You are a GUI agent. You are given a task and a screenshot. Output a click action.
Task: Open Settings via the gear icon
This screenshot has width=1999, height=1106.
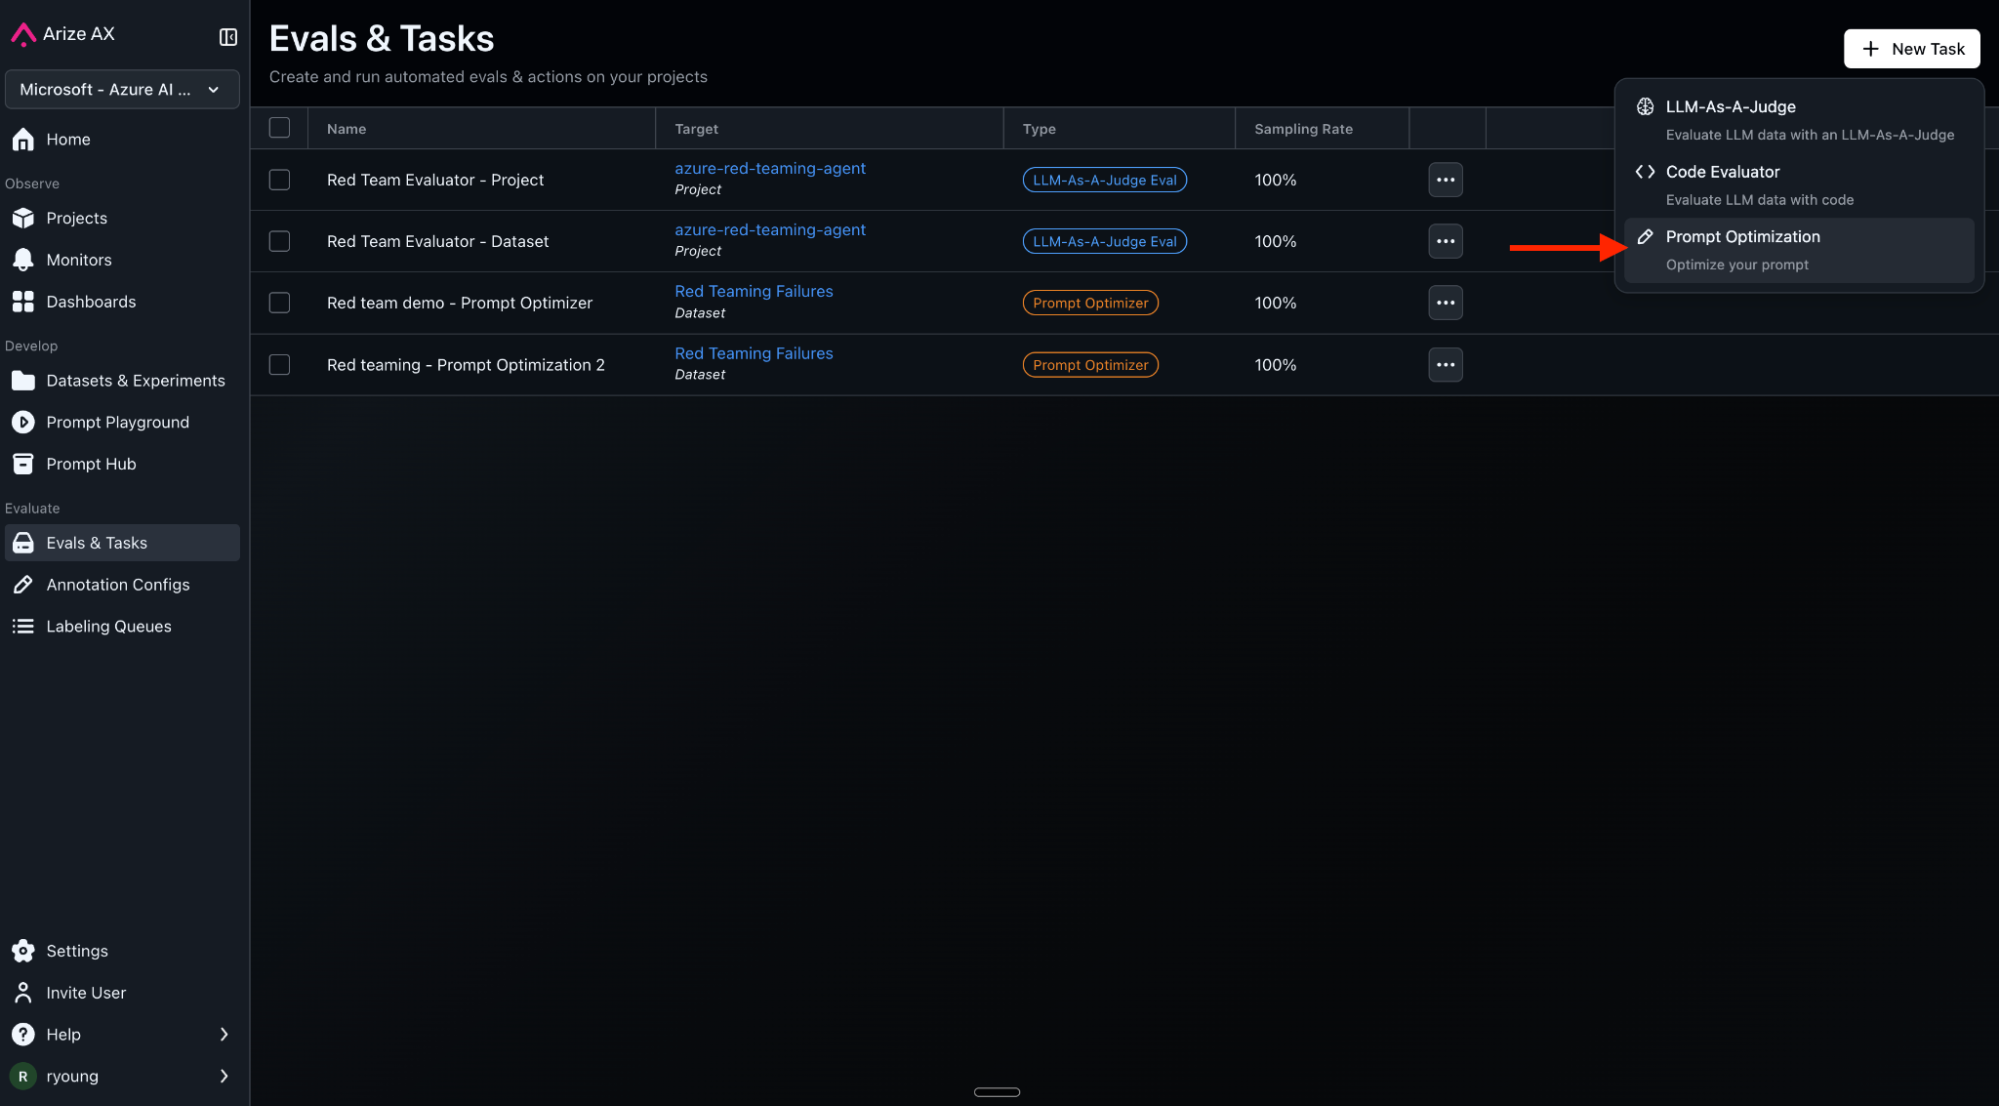point(23,952)
